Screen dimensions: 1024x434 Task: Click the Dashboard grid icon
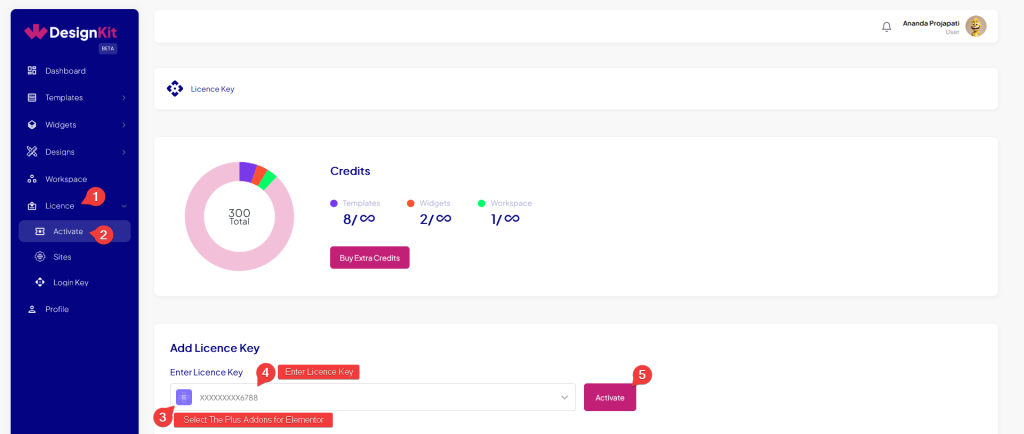pyautogui.click(x=32, y=70)
